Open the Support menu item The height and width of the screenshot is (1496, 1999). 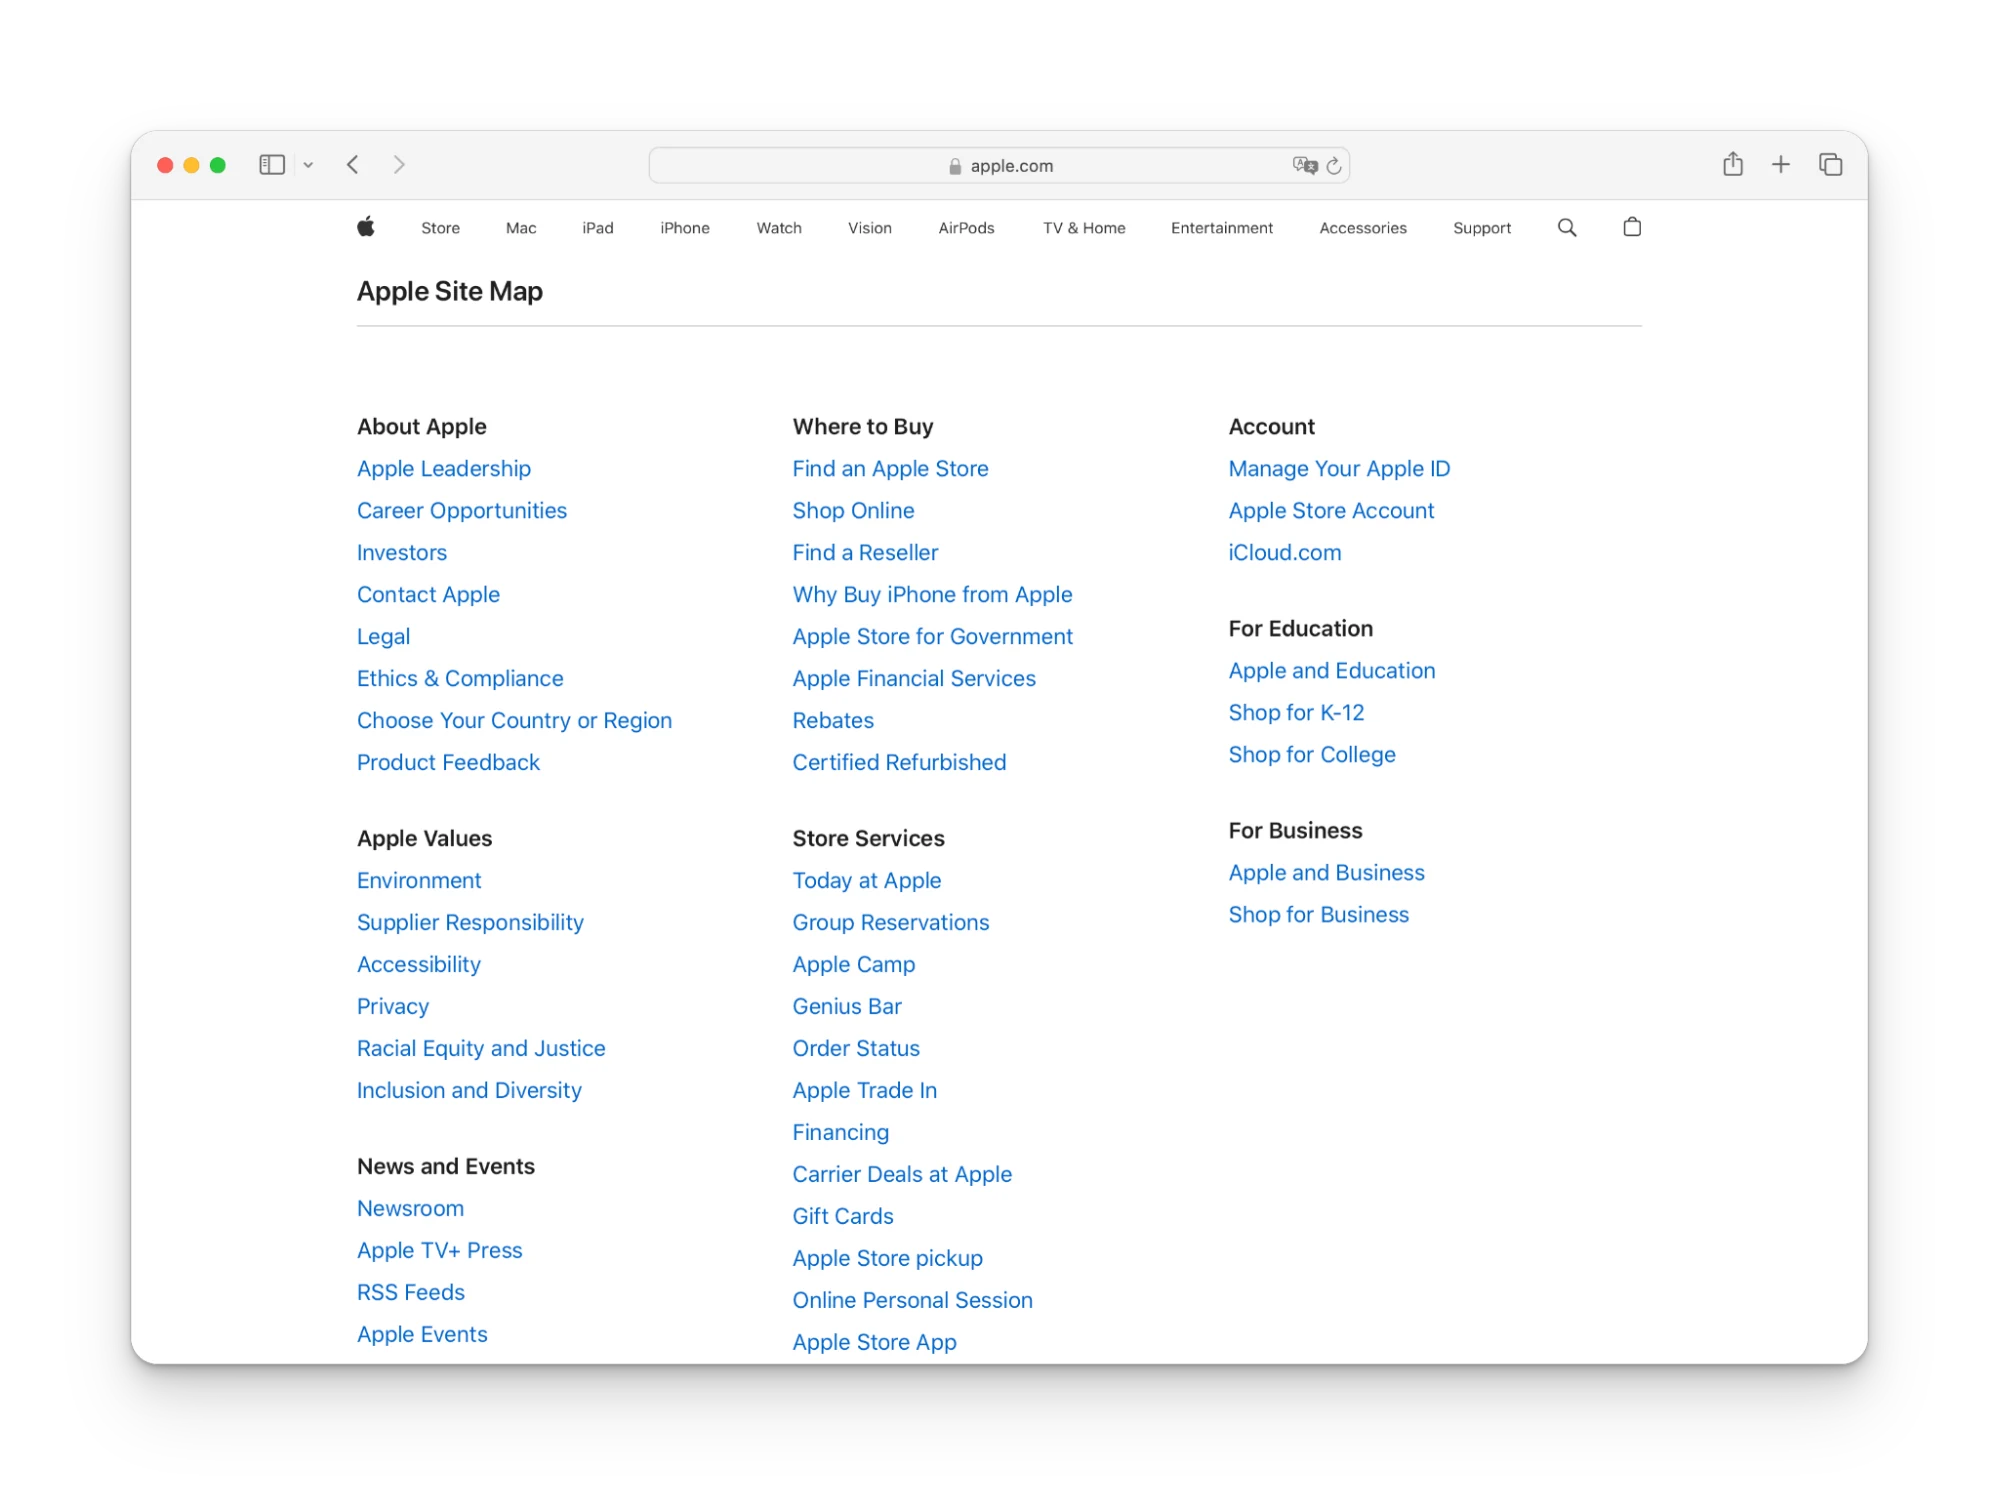point(1482,228)
